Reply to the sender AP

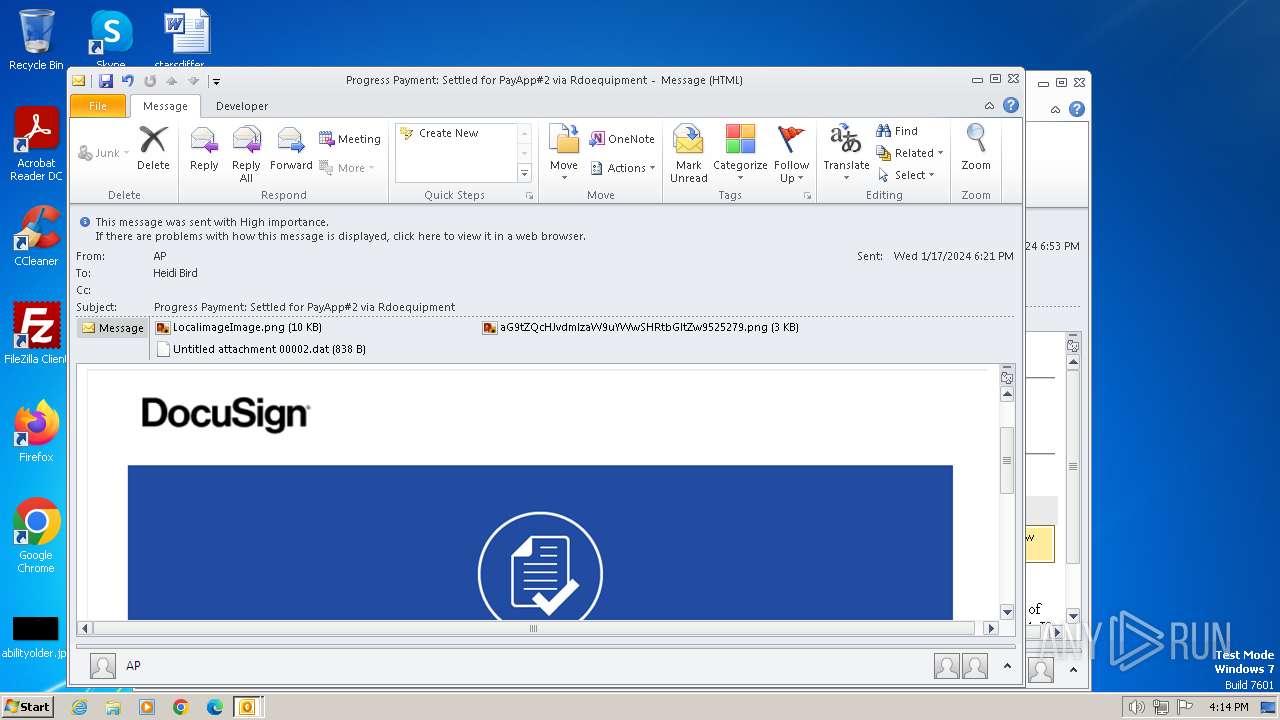point(204,148)
